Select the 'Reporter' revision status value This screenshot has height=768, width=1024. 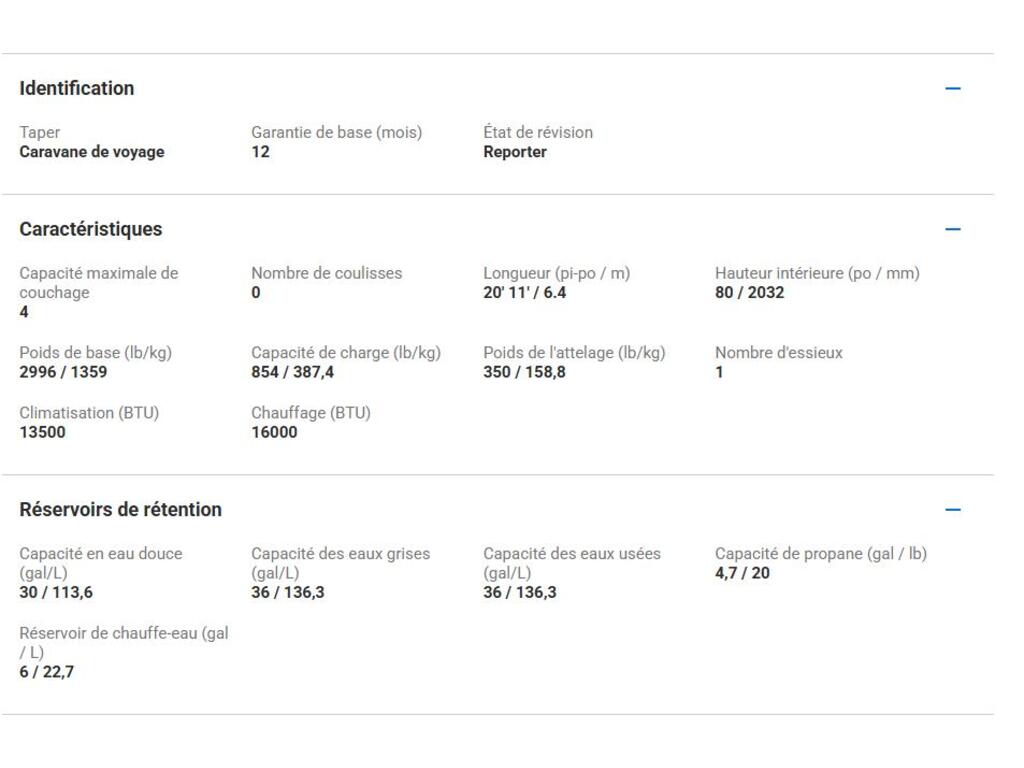point(515,152)
